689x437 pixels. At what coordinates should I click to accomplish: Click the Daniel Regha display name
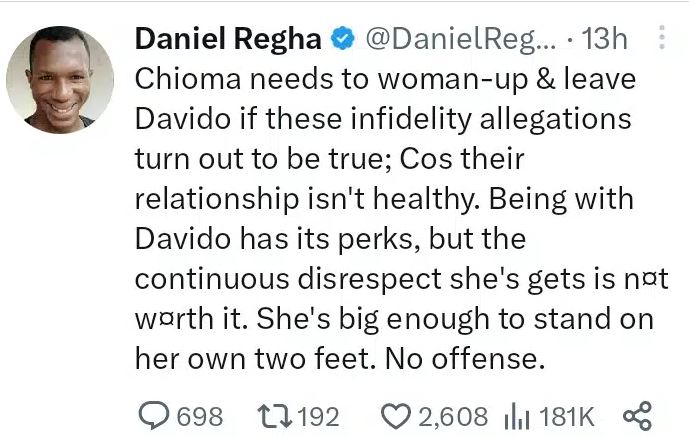click(x=228, y=39)
